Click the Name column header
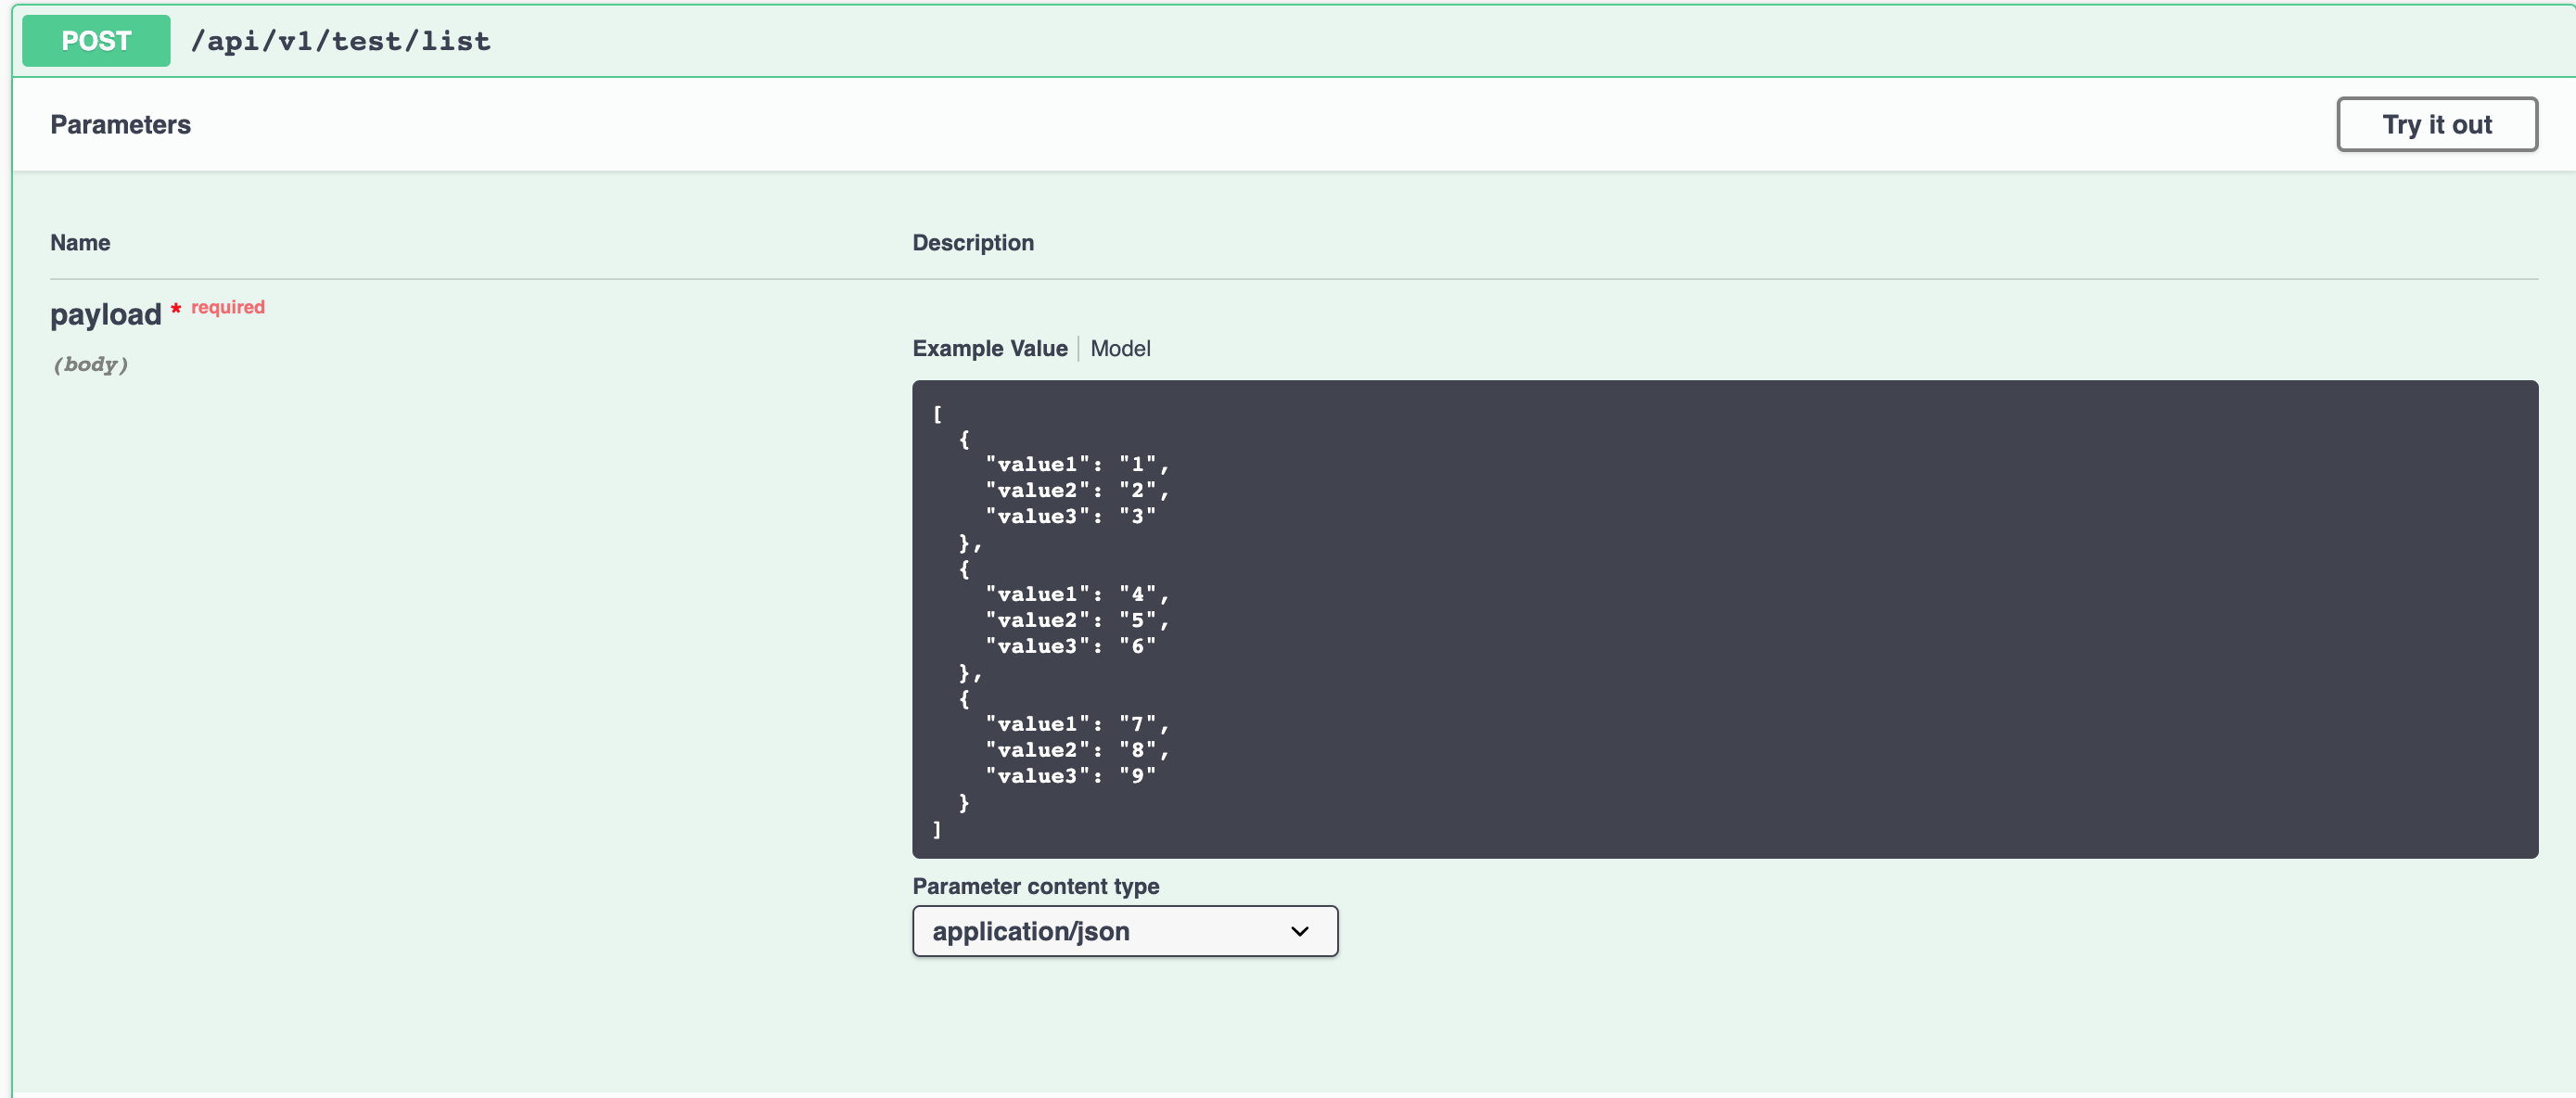Image resolution: width=2576 pixels, height=1098 pixels. click(80, 242)
